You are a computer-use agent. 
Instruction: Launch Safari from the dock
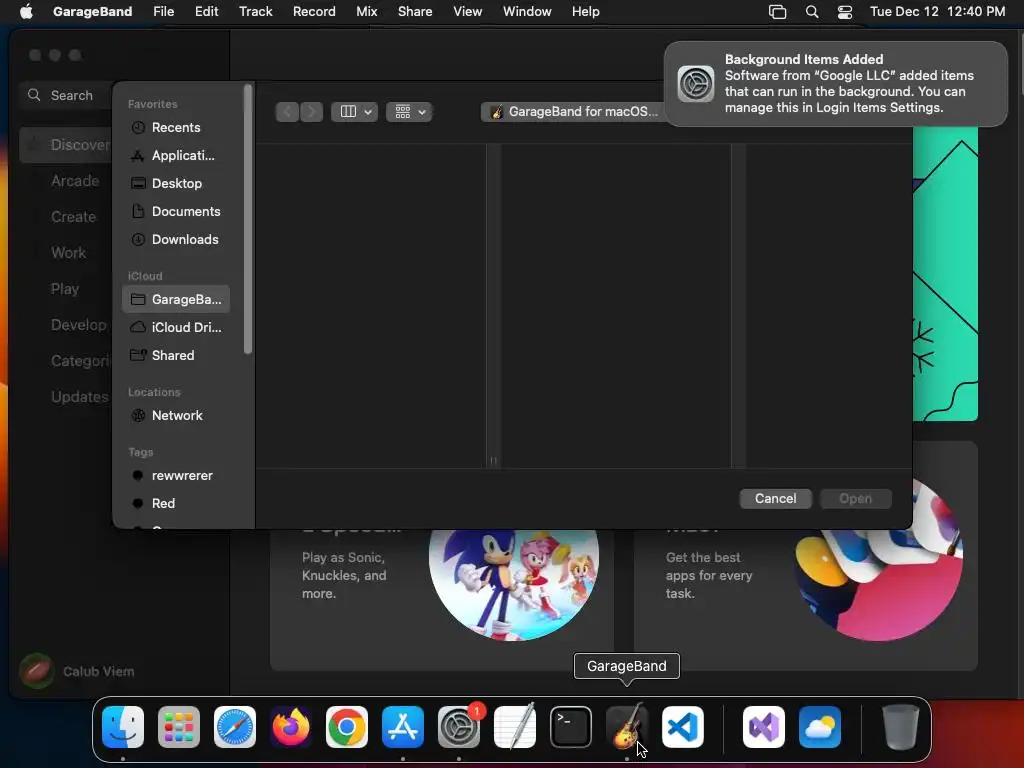tap(235, 727)
